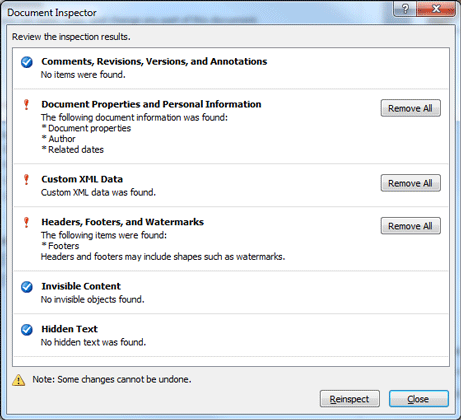Click the Hidden Text heading

pos(69,329)
